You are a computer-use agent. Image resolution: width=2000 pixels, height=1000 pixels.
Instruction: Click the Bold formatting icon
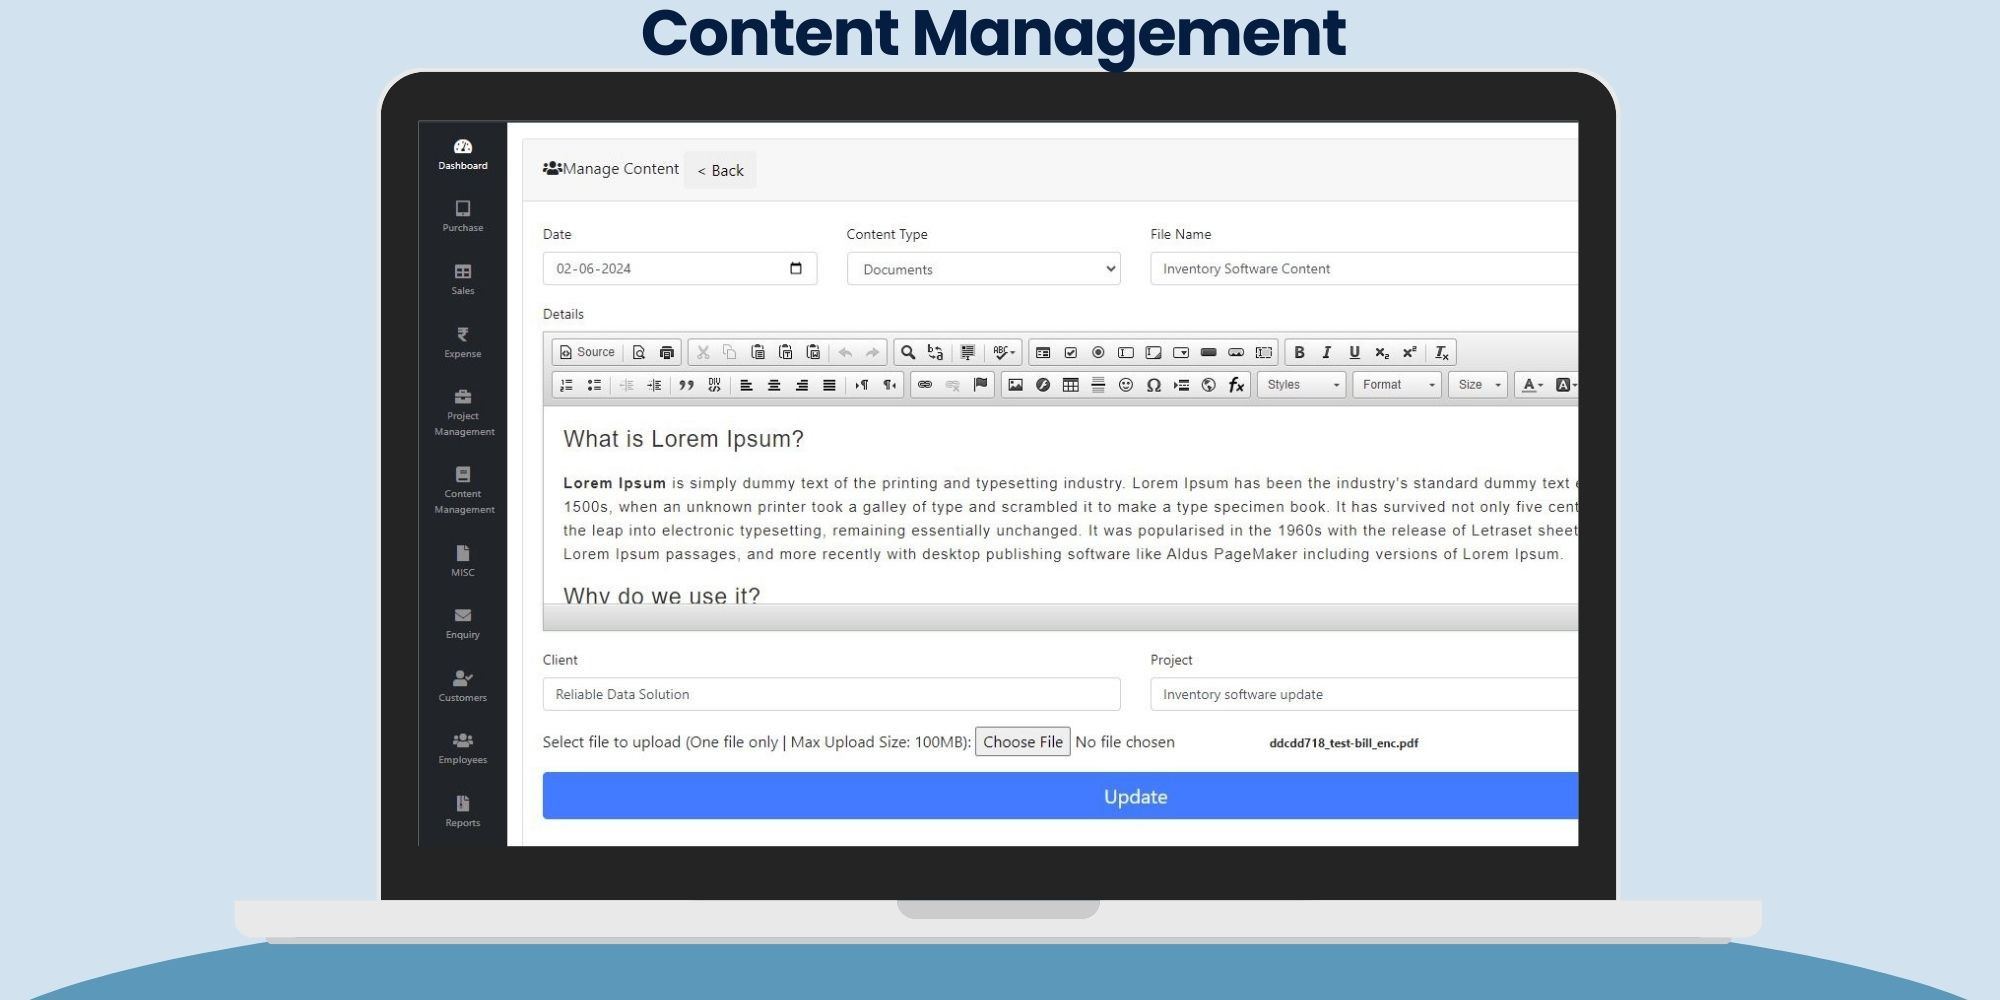[x=1299, y=352]
